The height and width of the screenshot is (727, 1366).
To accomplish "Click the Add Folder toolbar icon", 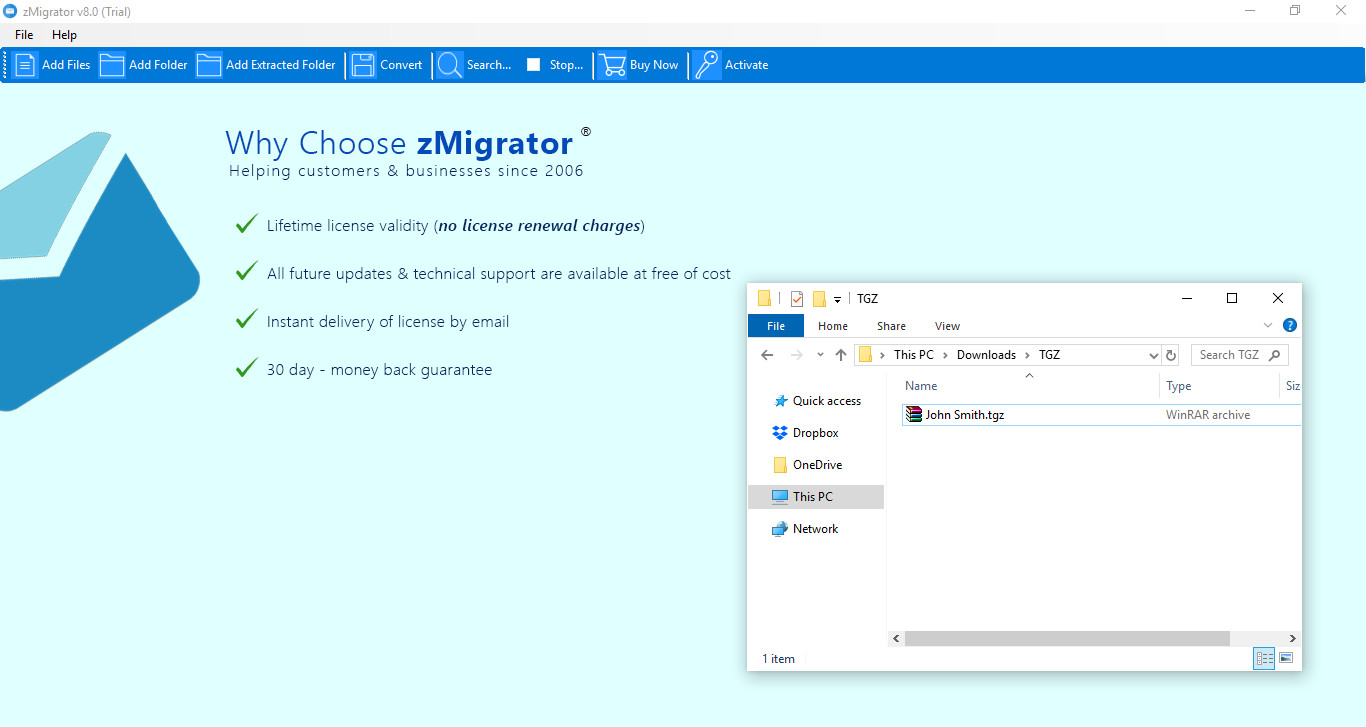I will [112, 65].
